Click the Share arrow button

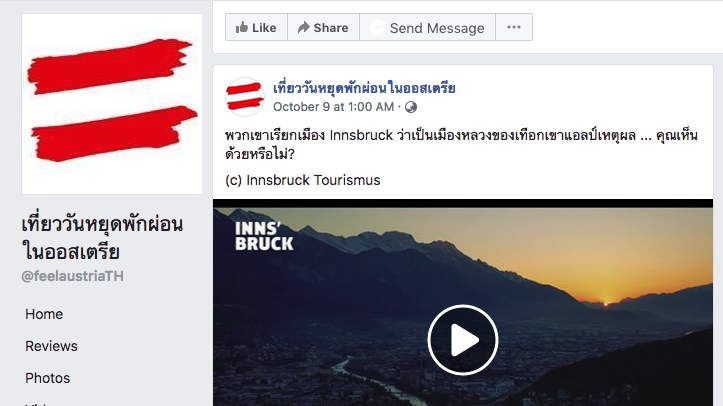323,28
